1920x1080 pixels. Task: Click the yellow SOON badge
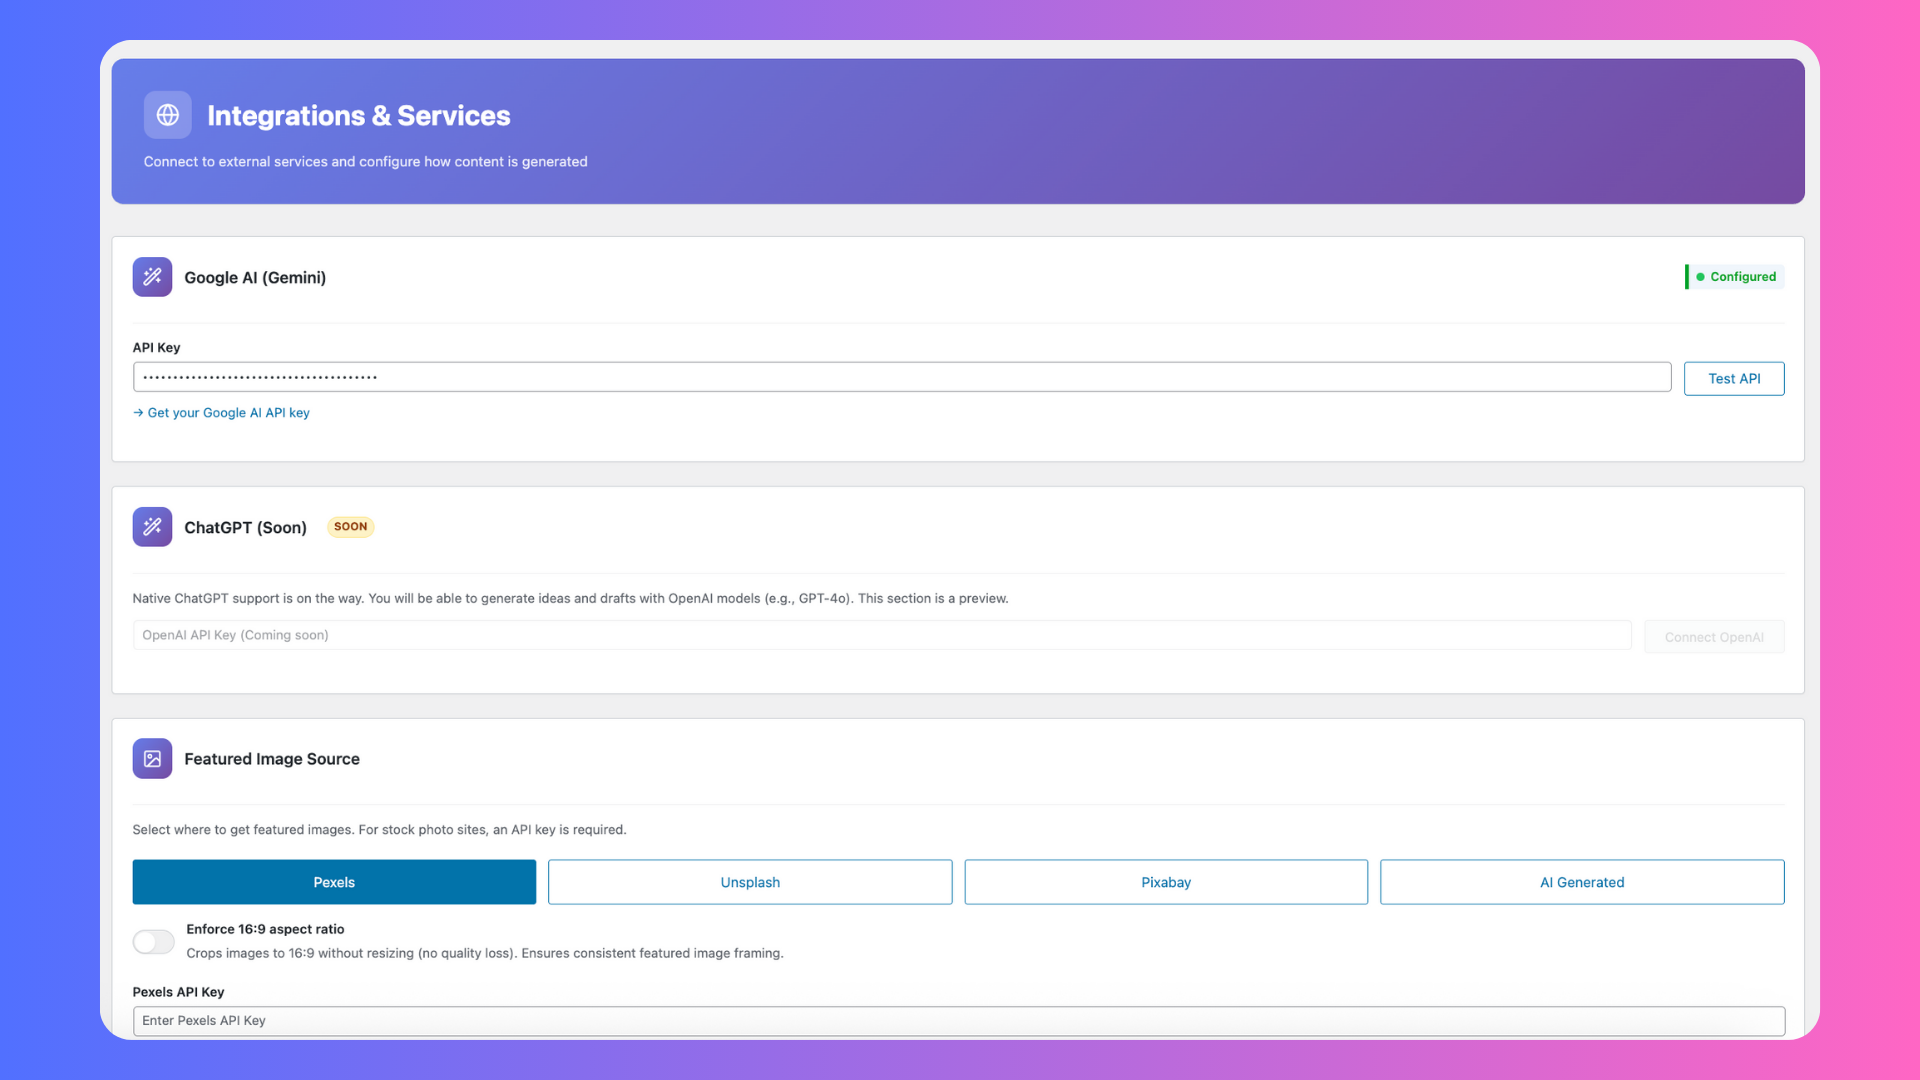(350, 527)
